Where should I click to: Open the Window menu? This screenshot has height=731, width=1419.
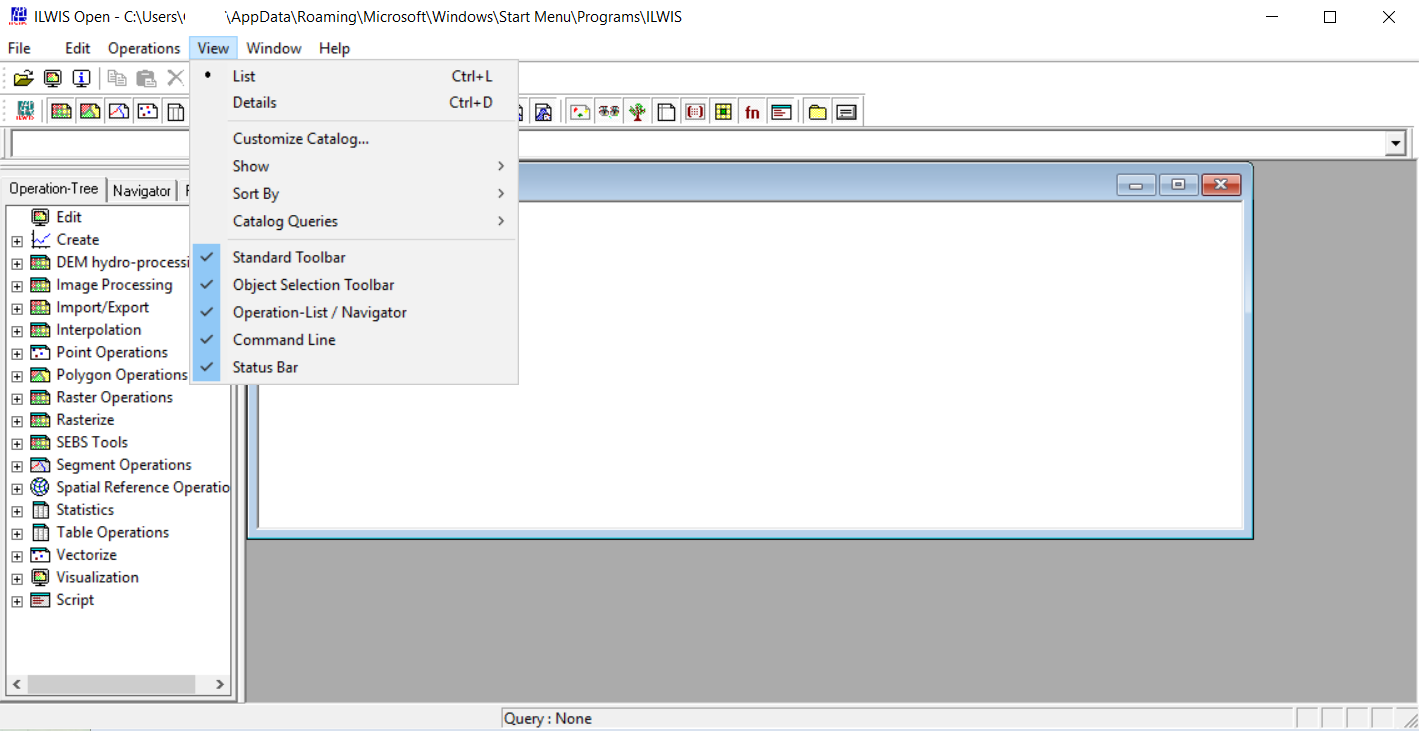273,48
